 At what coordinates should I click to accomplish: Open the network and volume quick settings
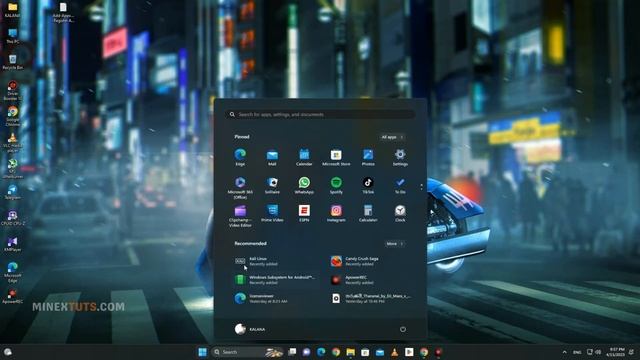pos(594,352)
